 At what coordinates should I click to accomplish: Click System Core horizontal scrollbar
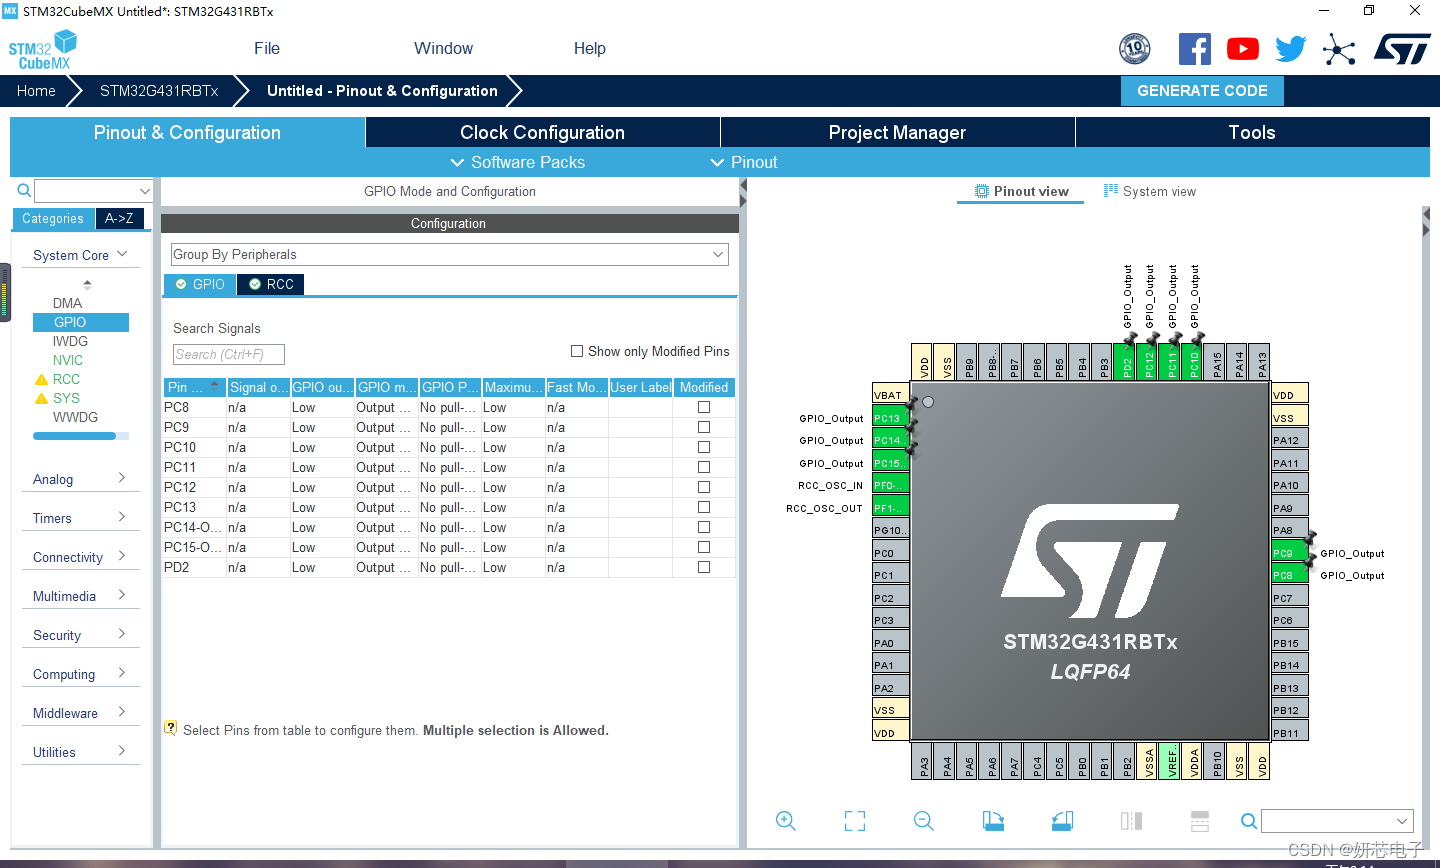75,436
